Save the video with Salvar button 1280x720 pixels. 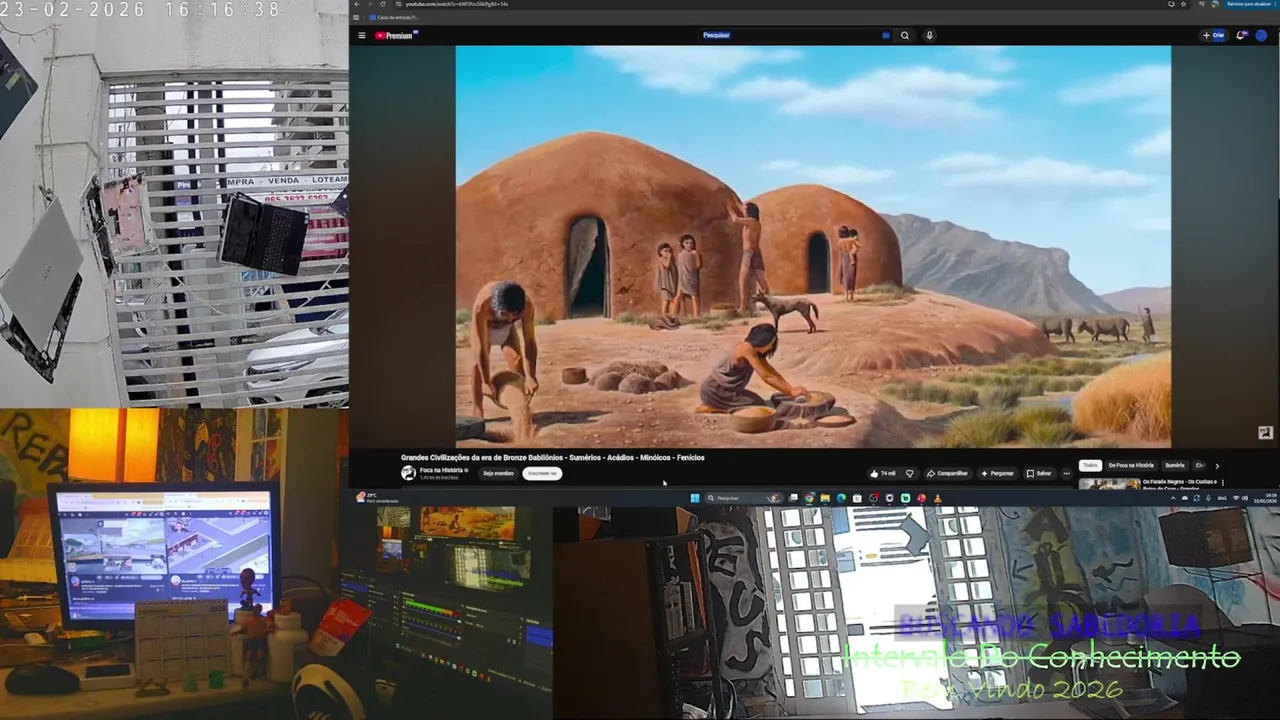click(x=1039, y=474)
